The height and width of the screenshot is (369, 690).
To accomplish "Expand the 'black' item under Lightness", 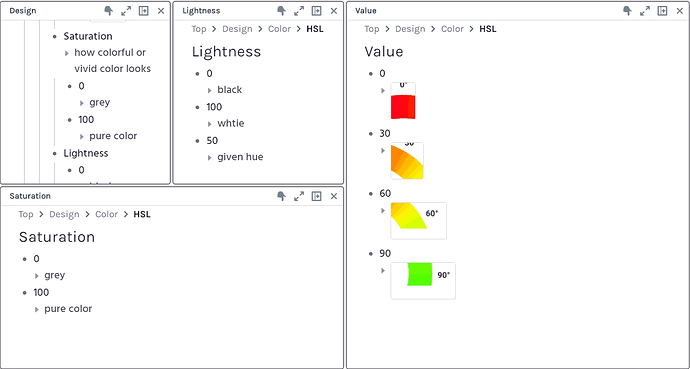I will tap(210, 90).
